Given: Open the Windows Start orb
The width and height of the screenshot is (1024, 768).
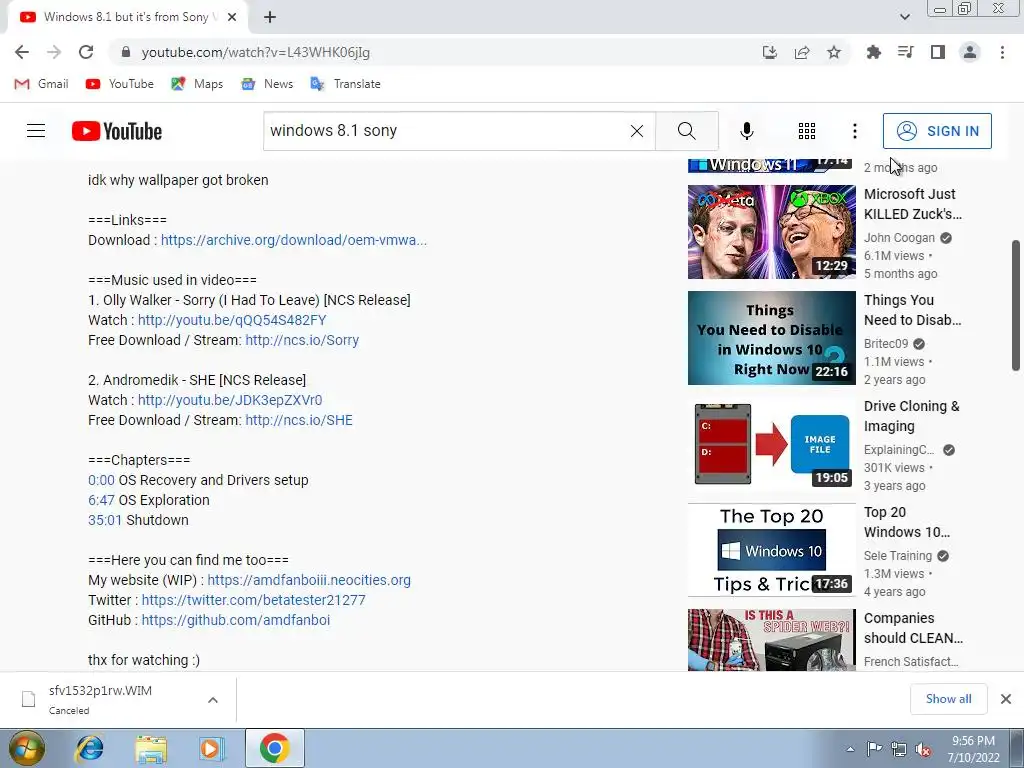Looking at the screenshot, I should [x=25, y=748].
